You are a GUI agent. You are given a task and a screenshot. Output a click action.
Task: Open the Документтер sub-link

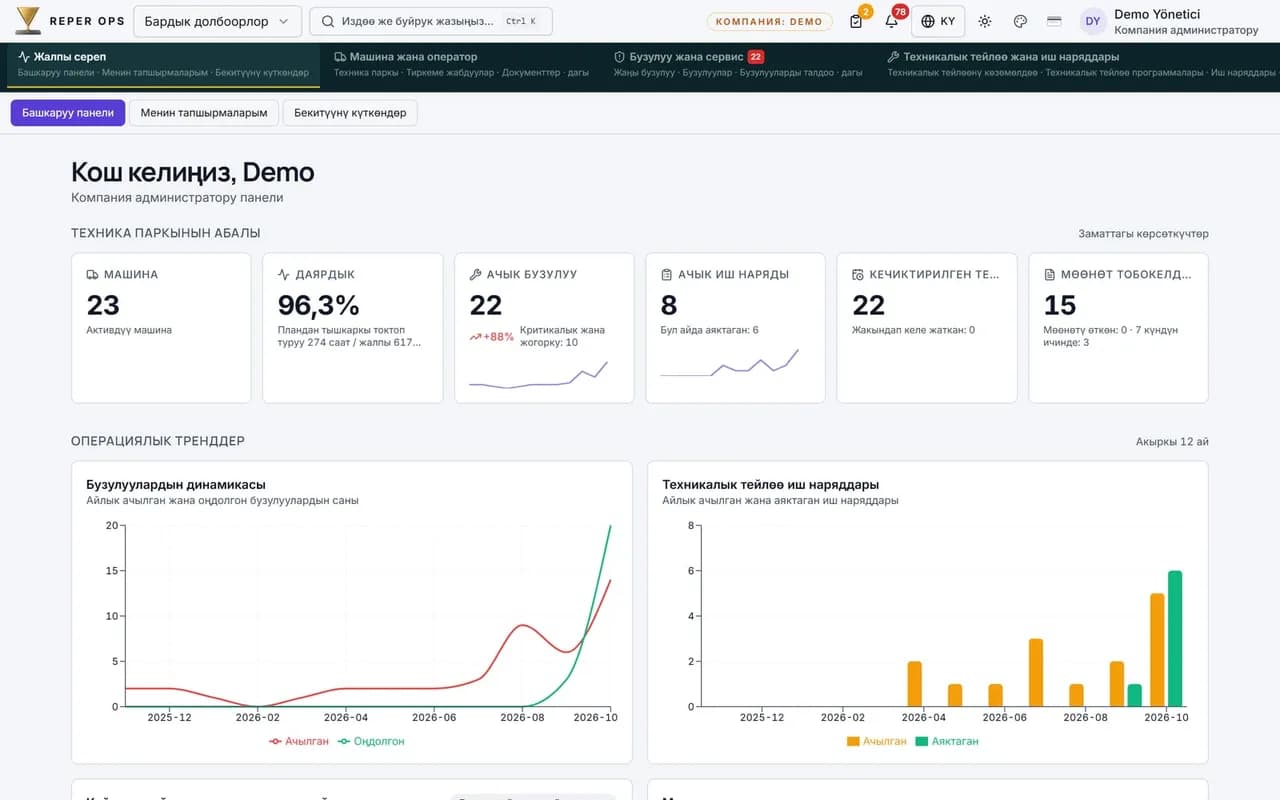(x=531, y=73)
